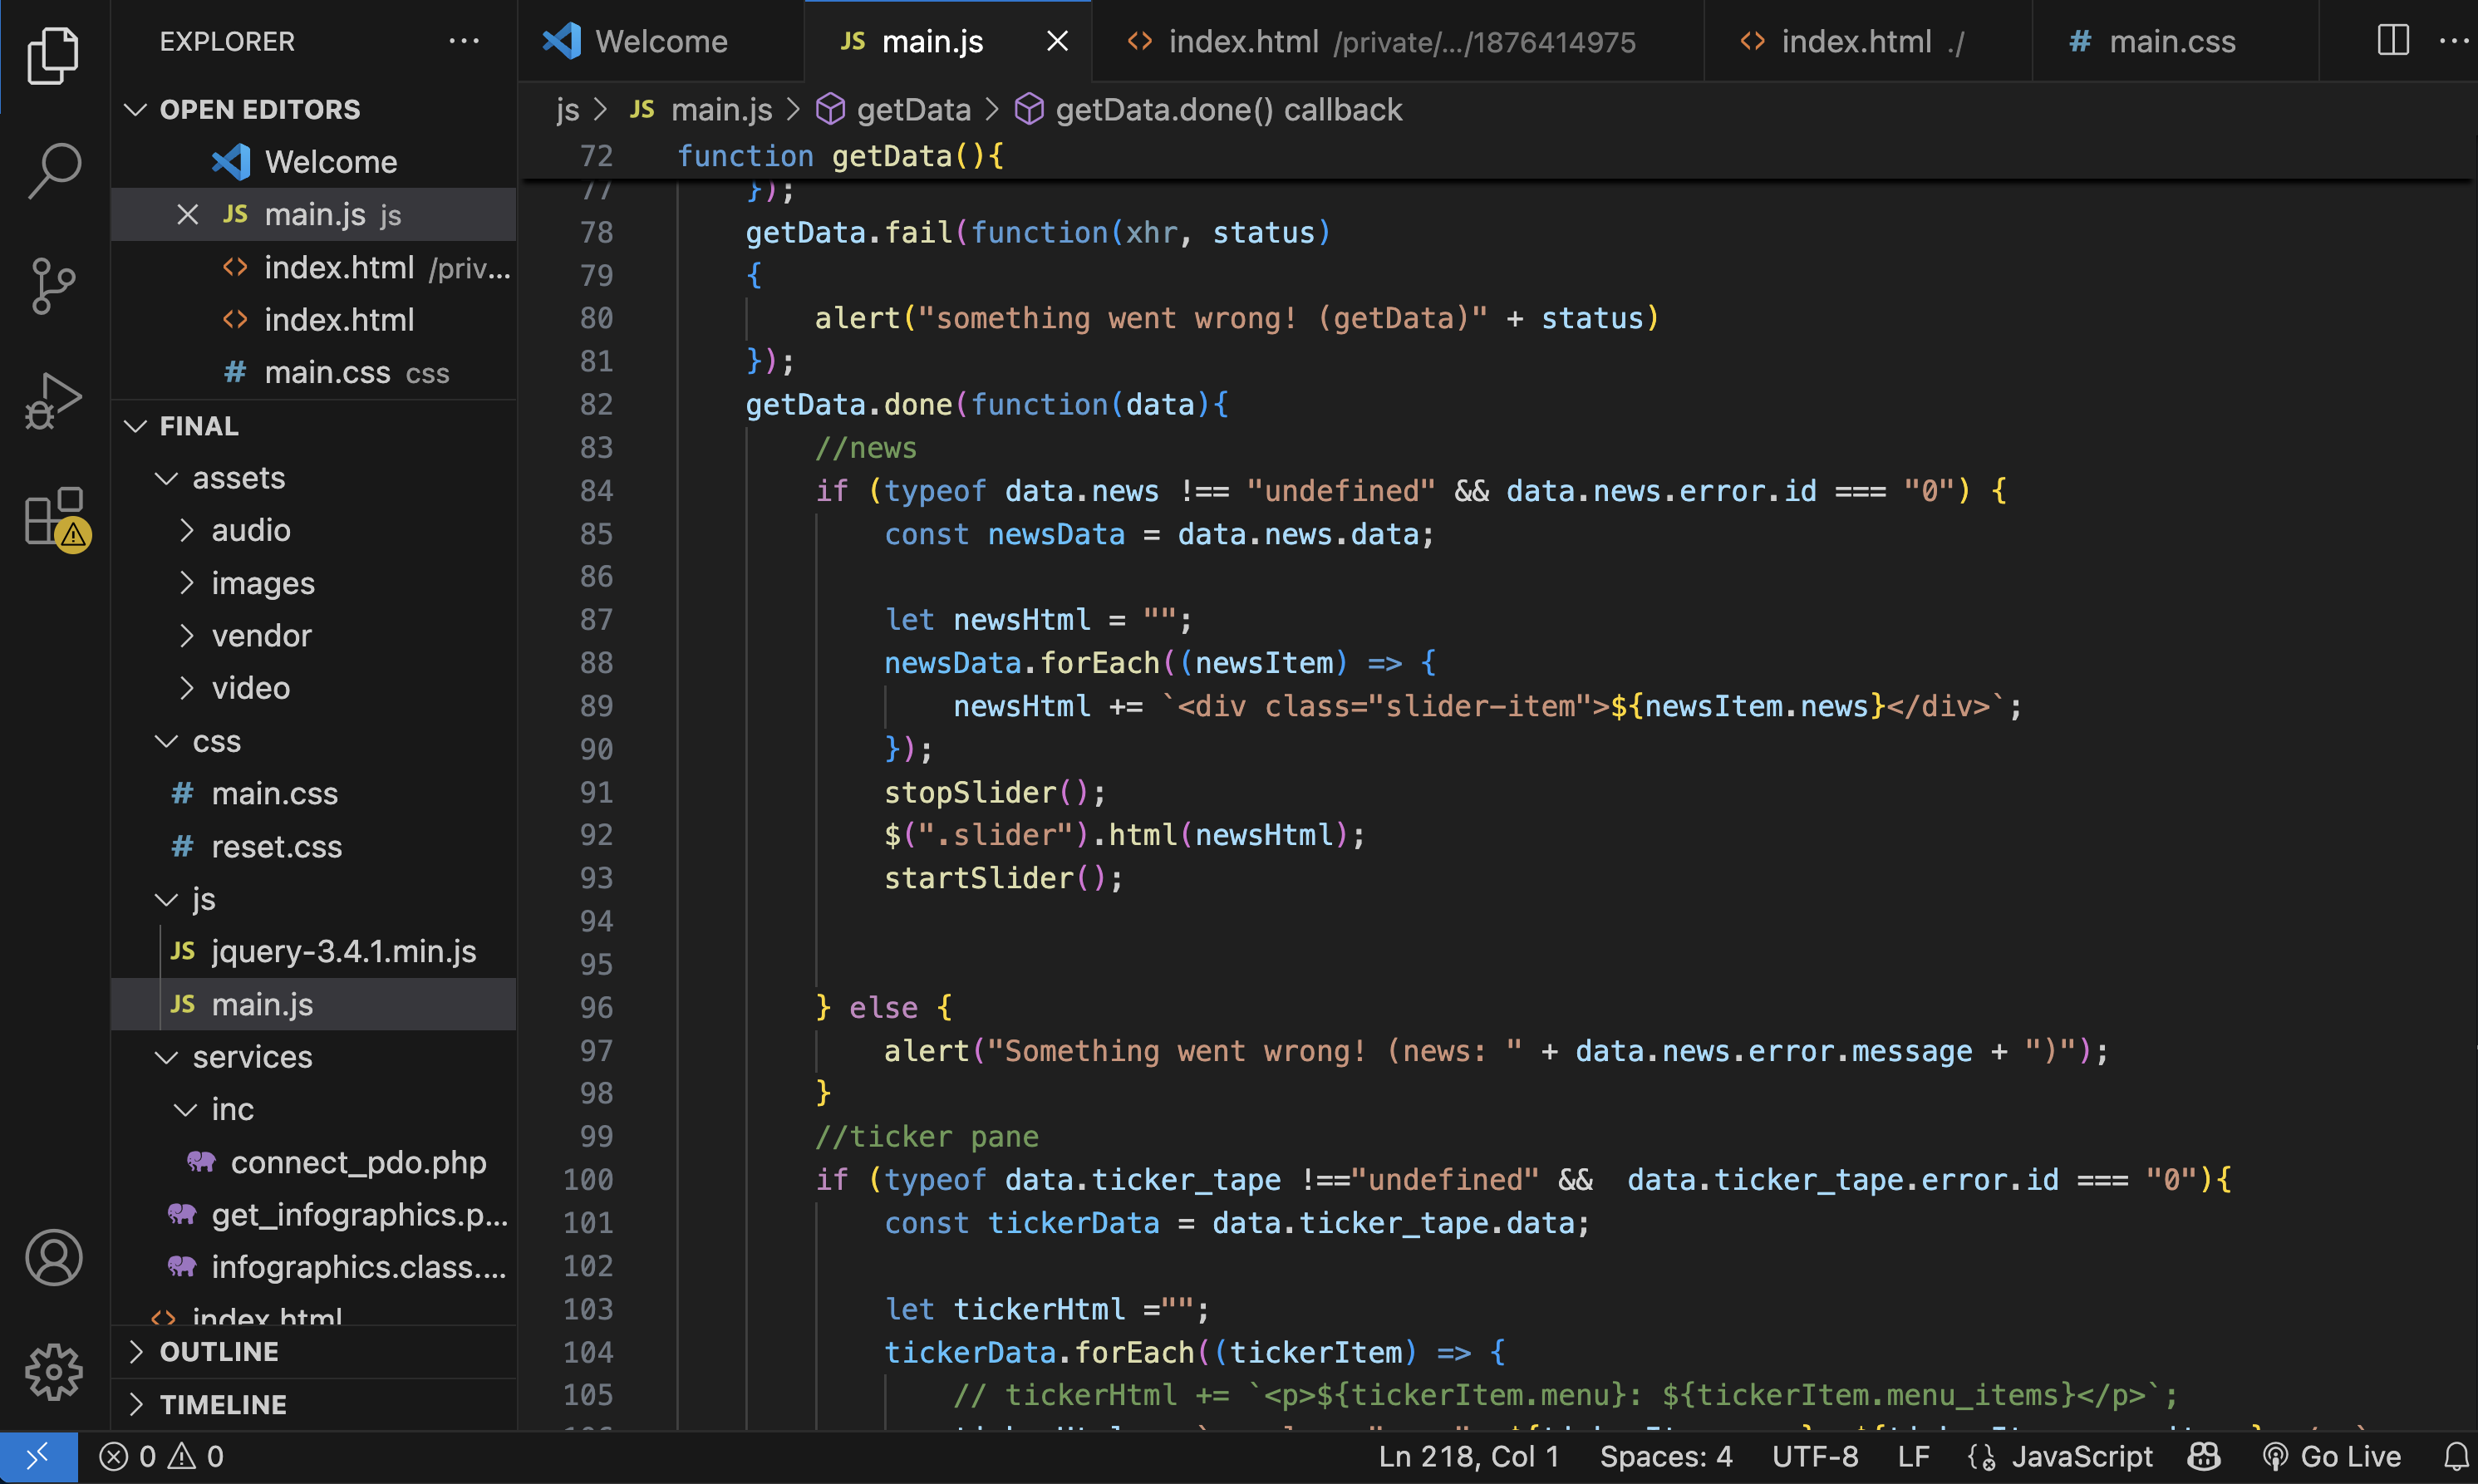Collapse the services folder
The height and width of the screenshot is (1484, 2478).
click(x=252, y=1057)
